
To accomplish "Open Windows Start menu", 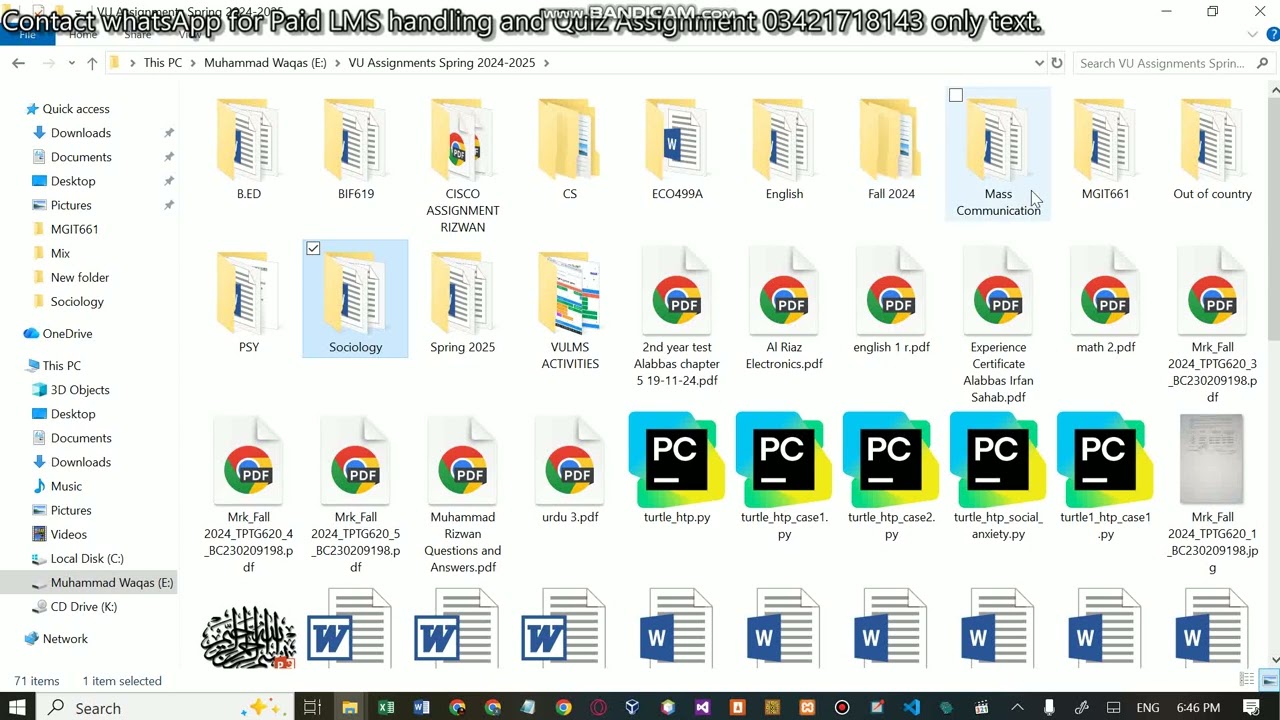I will [17, 707].
